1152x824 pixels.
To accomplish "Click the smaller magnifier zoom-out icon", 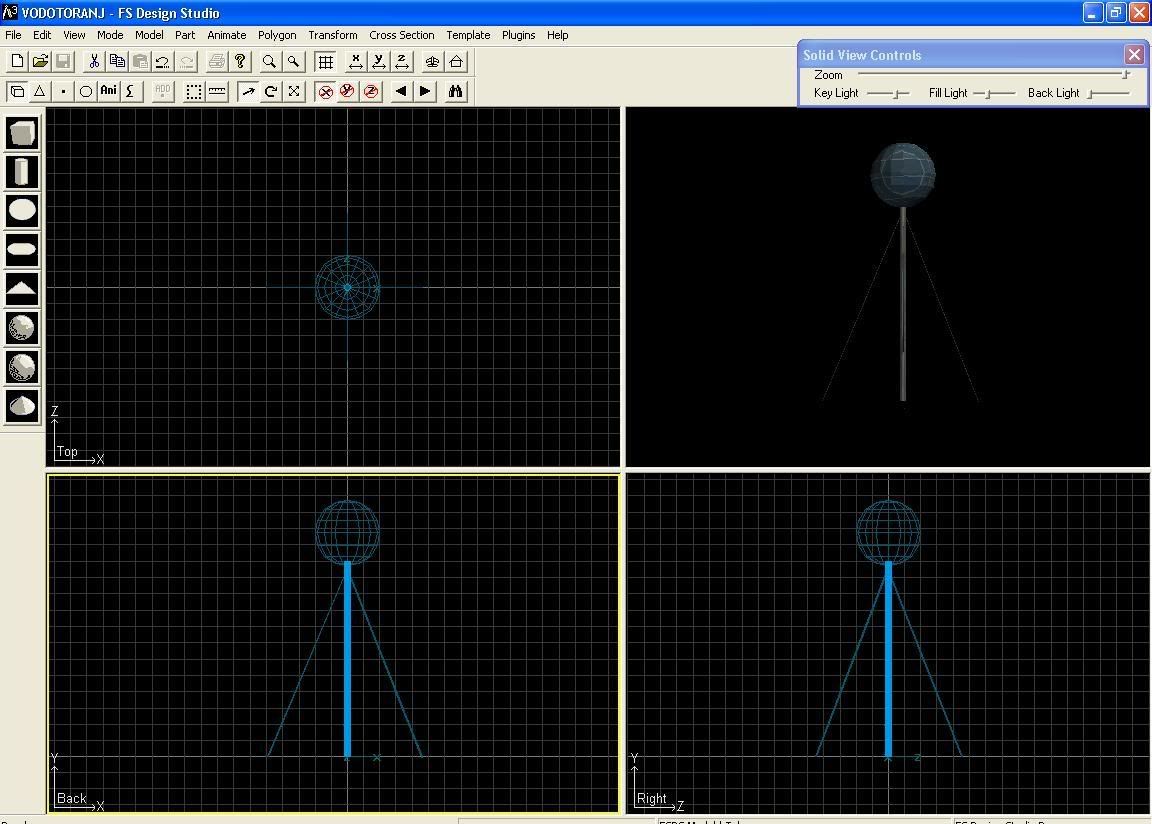I will [x=293, y=62].
